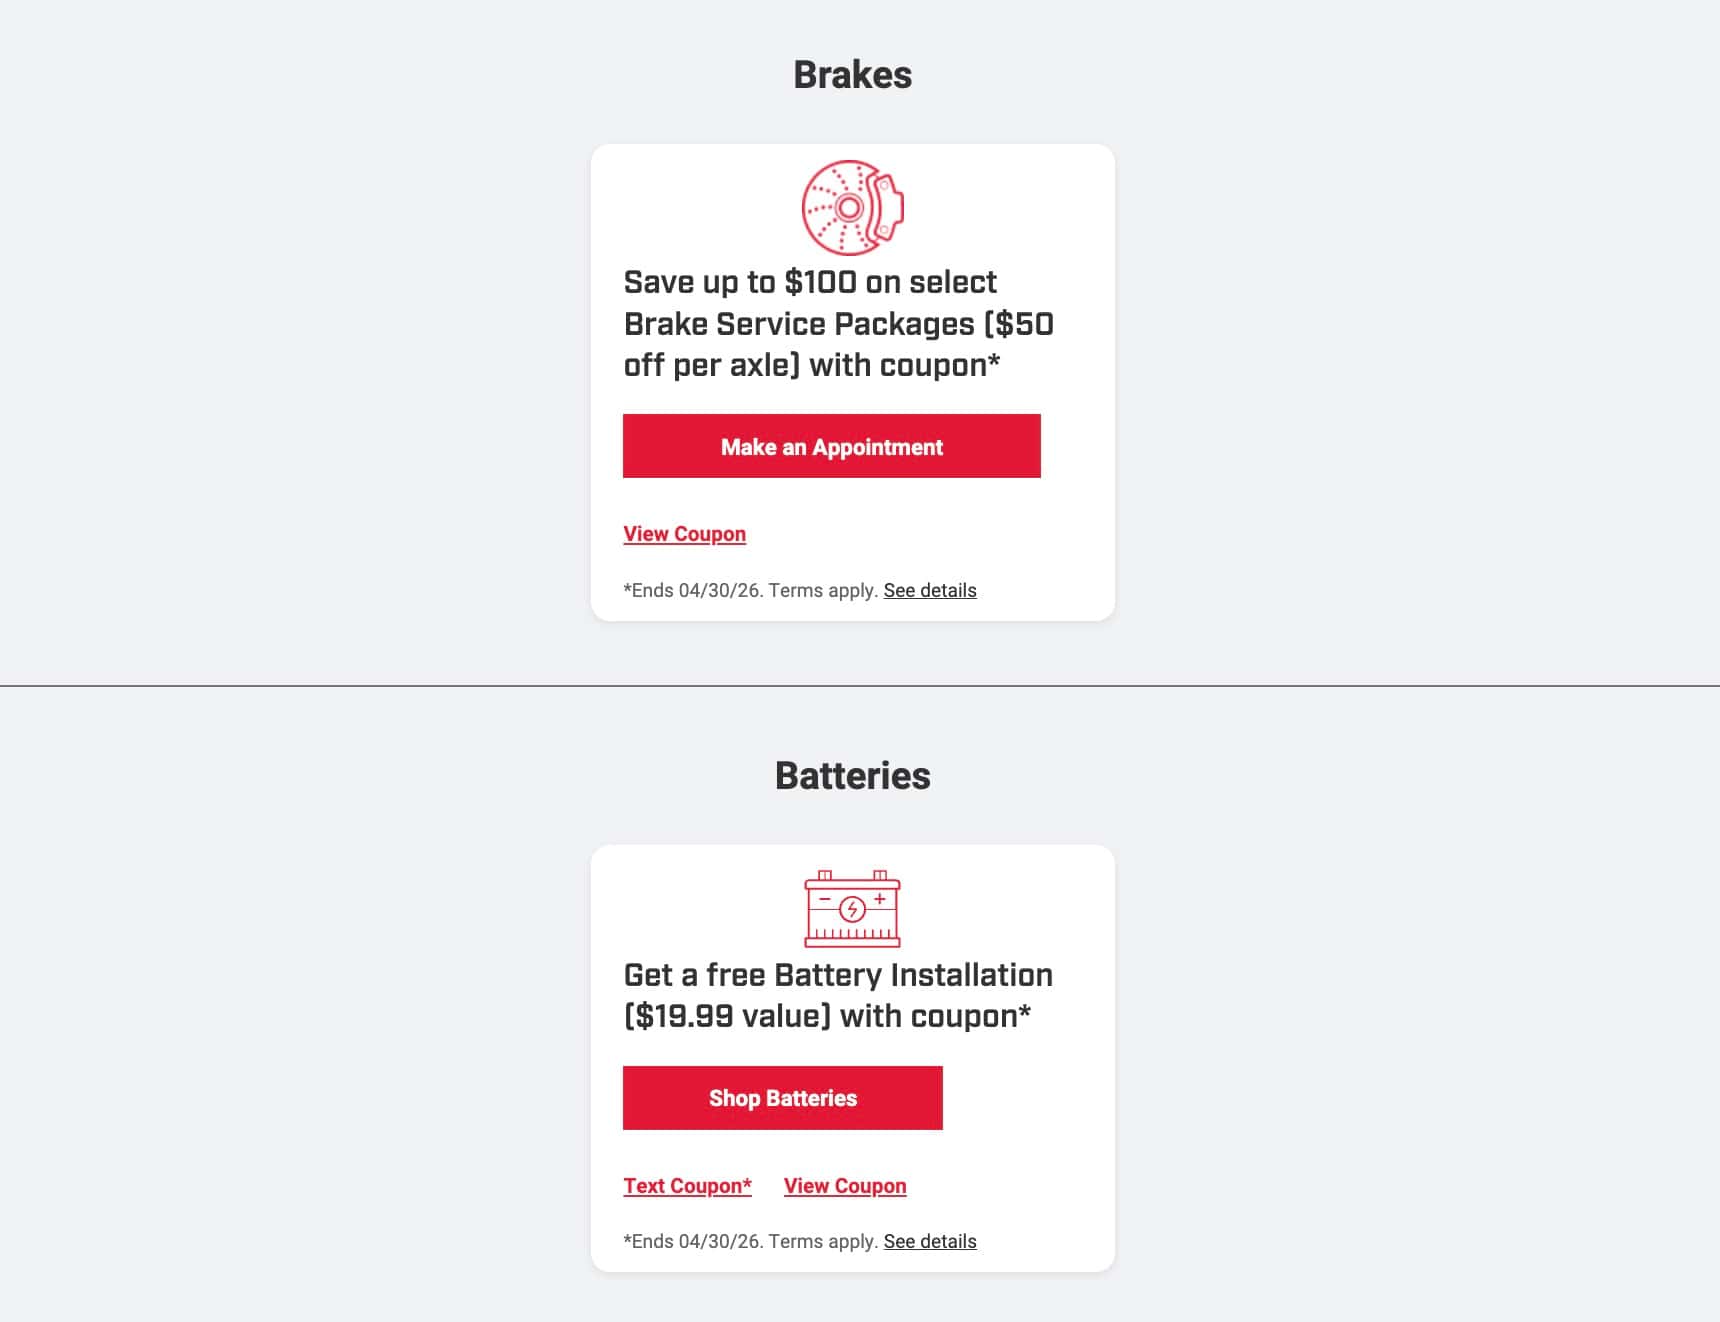Click the brake offer 'Ends 04/30/26' text
The image size is (1720, 1322).
750,590
